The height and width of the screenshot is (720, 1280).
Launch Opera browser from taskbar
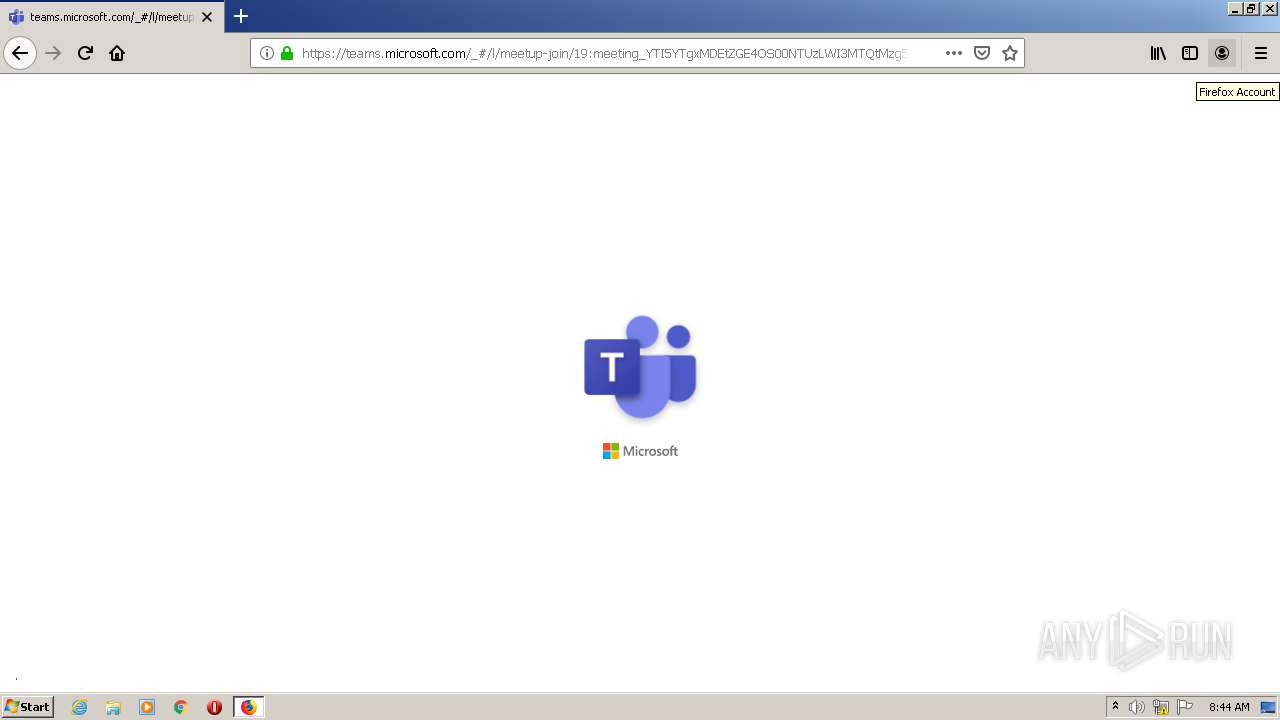pyautogui.click(x=214, y=707)
